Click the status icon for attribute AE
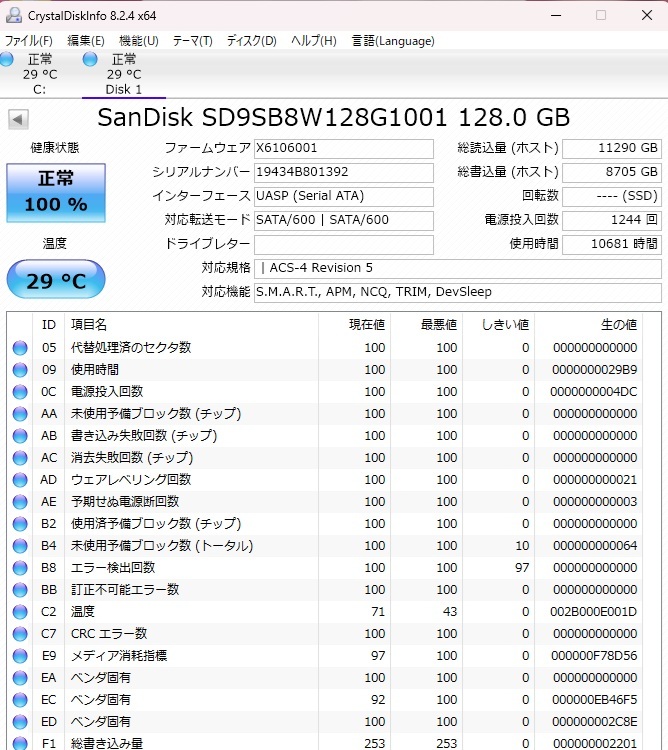Viewport: 668px width, 750px height. [20, 502]
